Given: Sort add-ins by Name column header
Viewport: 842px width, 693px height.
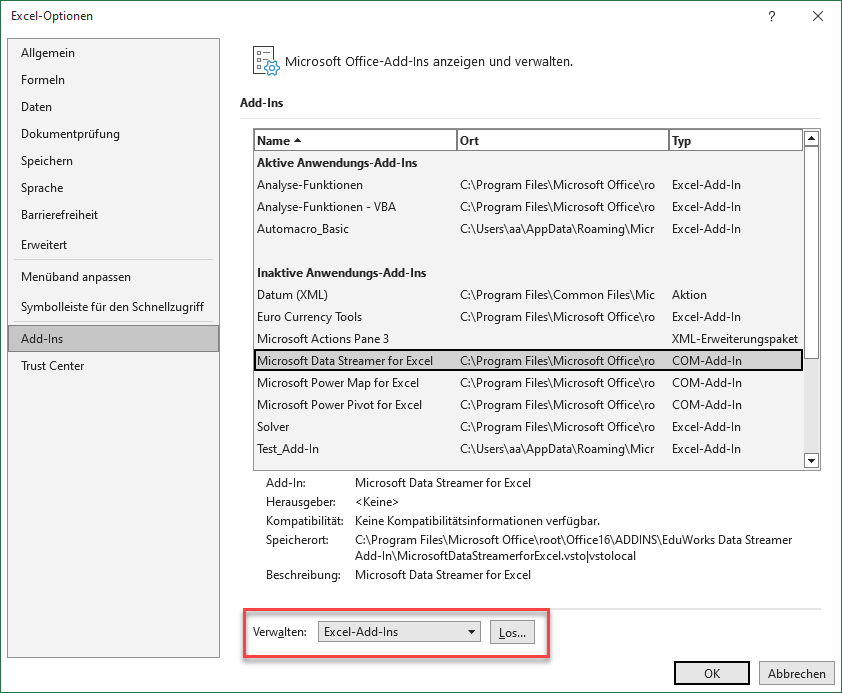Looking at the screenshot, I should point(355,141).
